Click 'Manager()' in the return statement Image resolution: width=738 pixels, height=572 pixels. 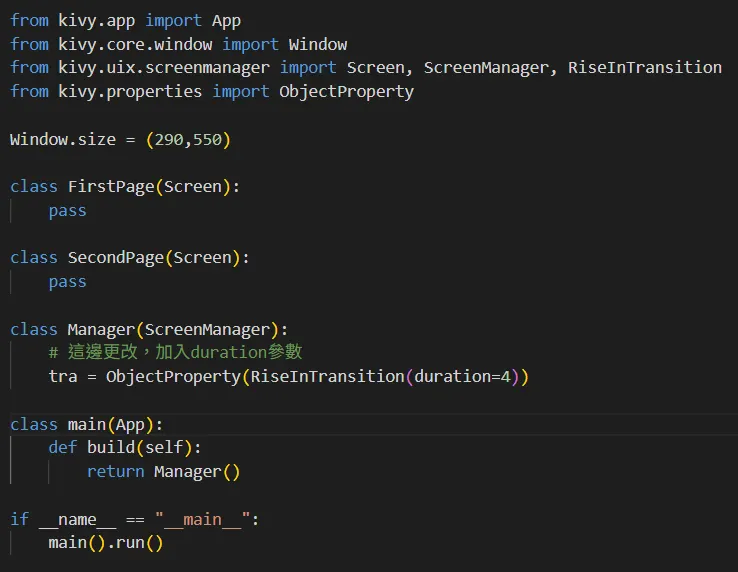coord(197,472)
